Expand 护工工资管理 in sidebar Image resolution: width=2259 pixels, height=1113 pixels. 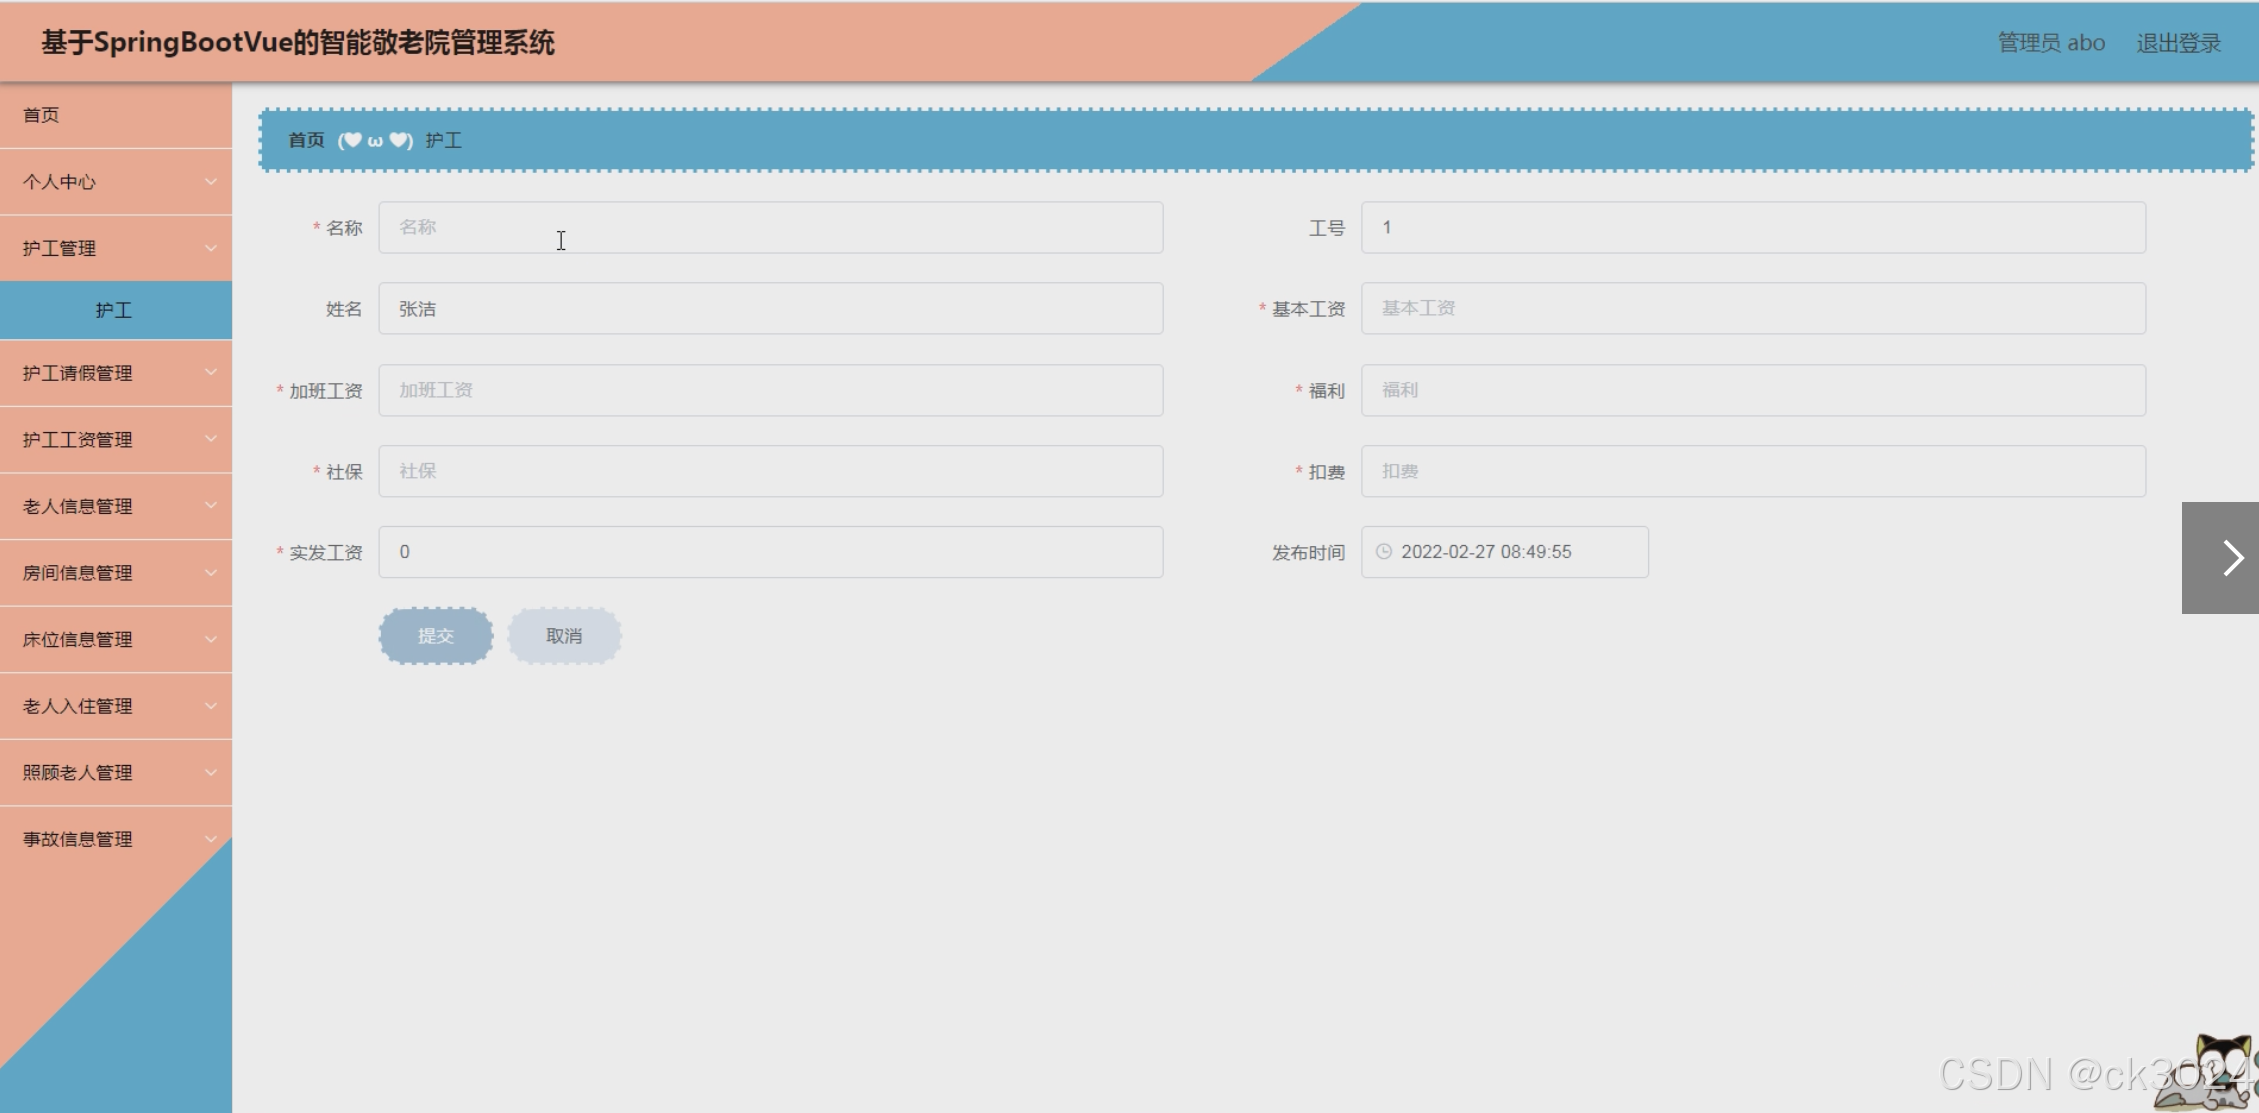click(x=115, y=440)
